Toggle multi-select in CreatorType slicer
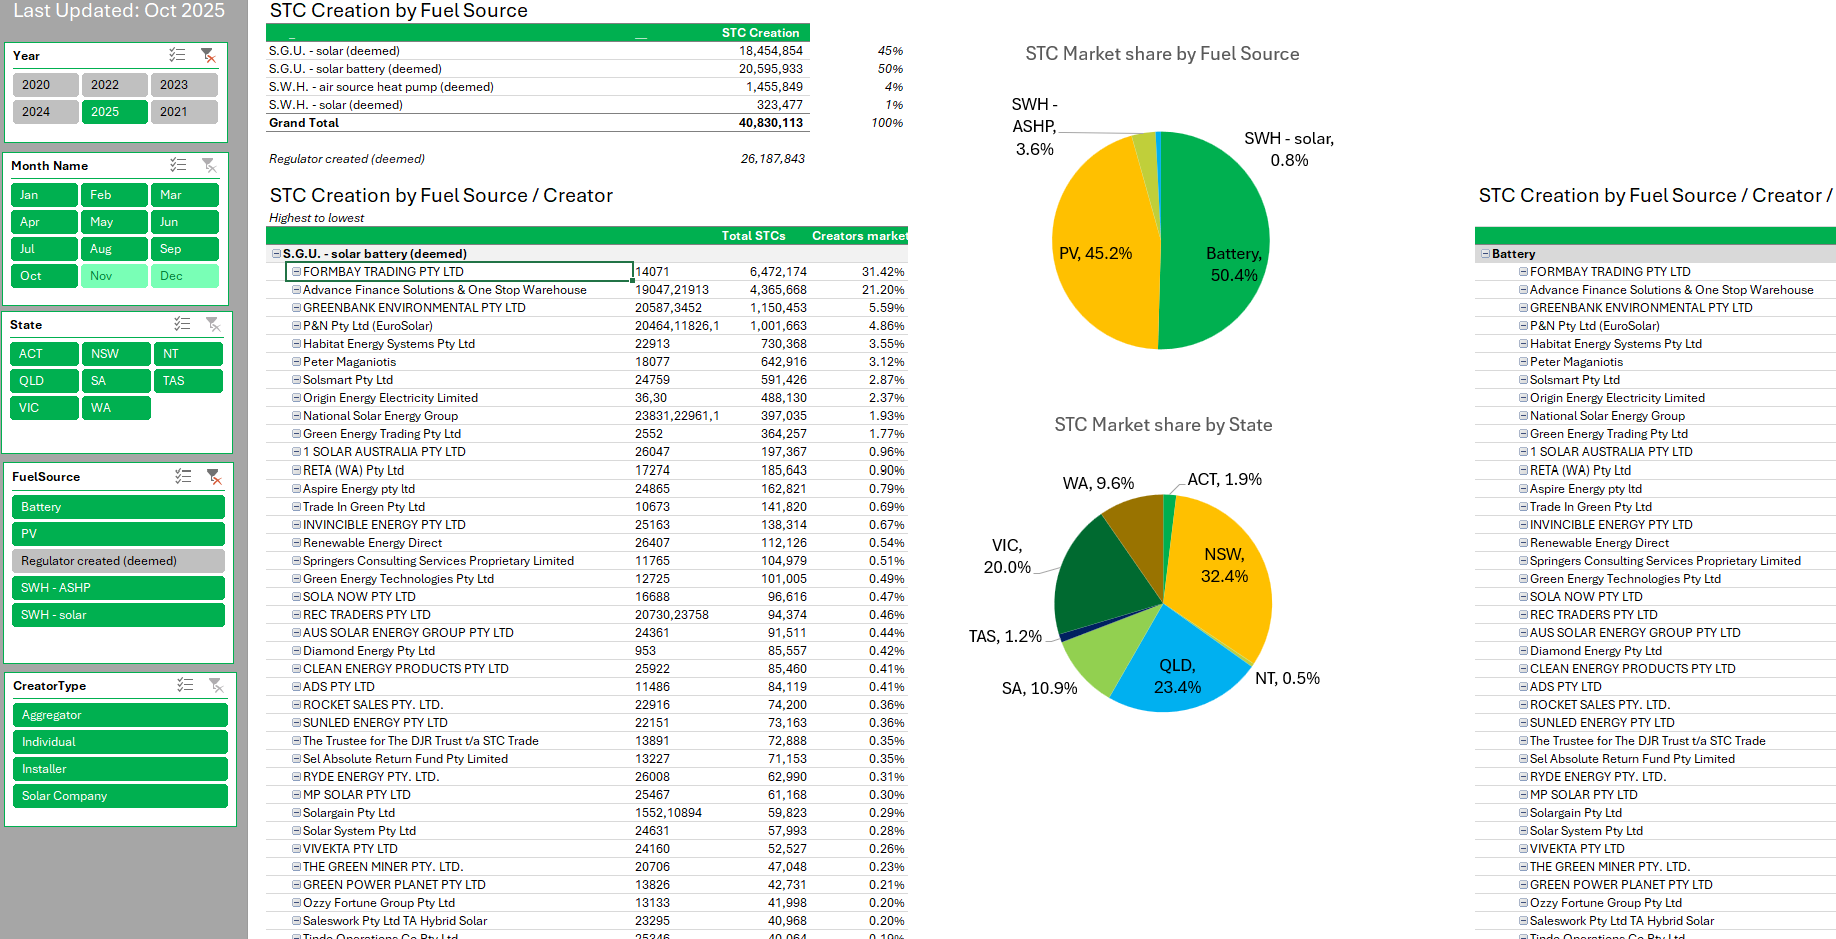This screenshot has height=939, width=1836. (x=185, y=685)
